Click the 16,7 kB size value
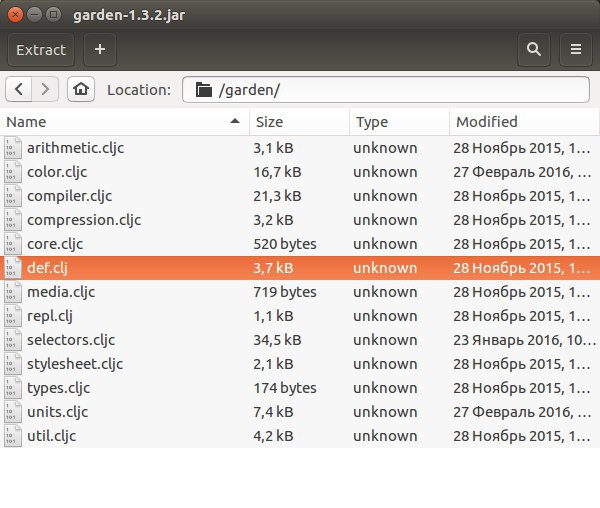The height and width of the screenshot is (508, 600). (277, 173)
